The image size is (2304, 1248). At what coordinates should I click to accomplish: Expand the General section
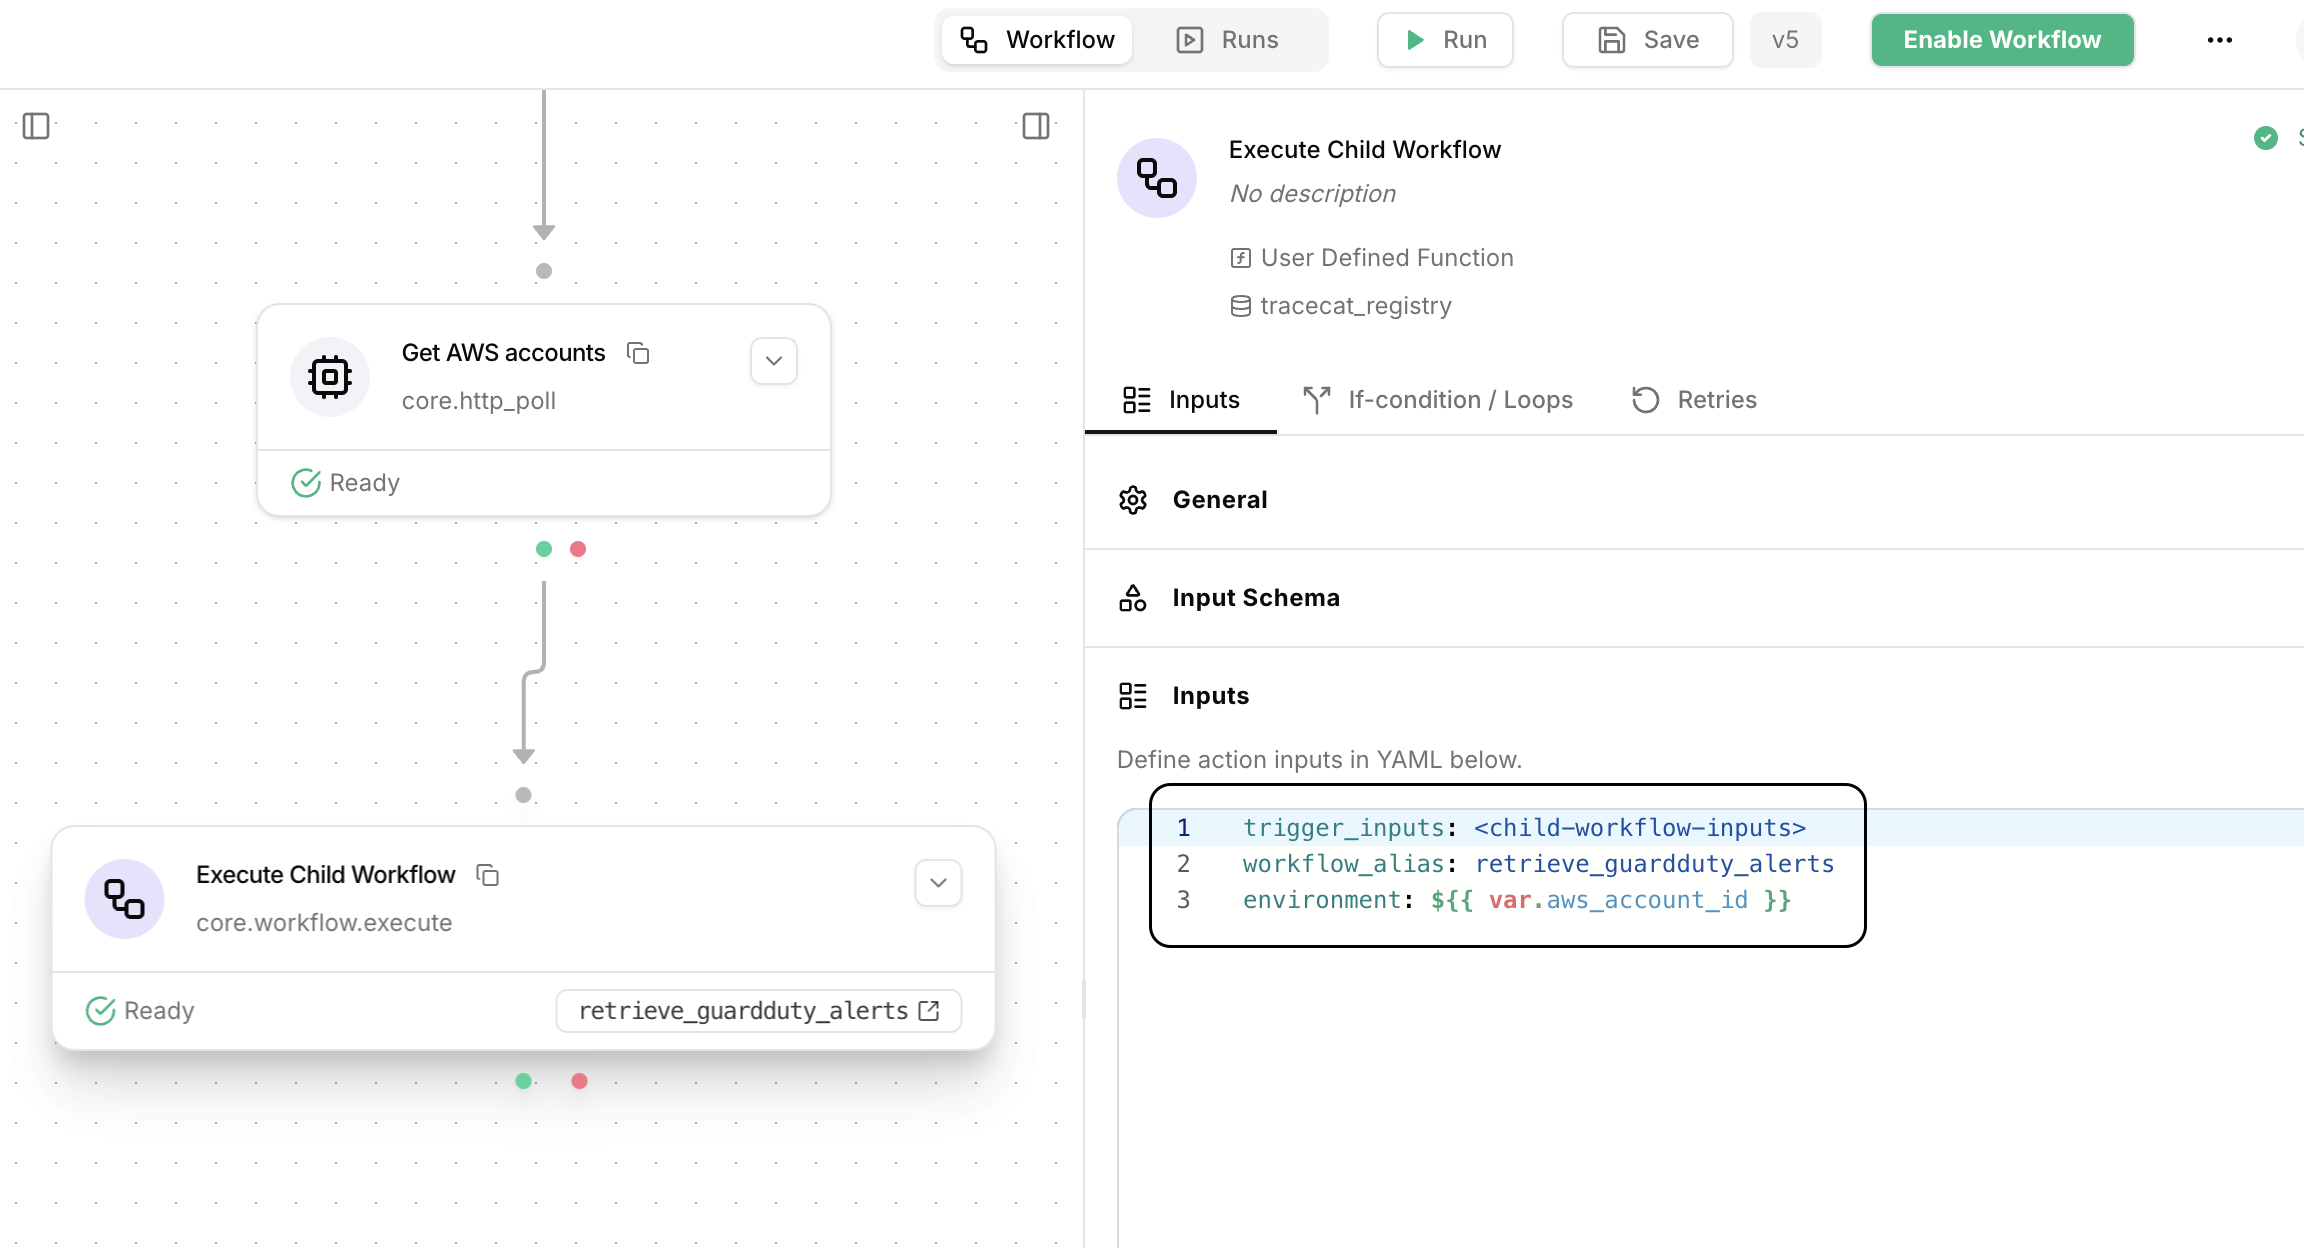pos(1694,500)
